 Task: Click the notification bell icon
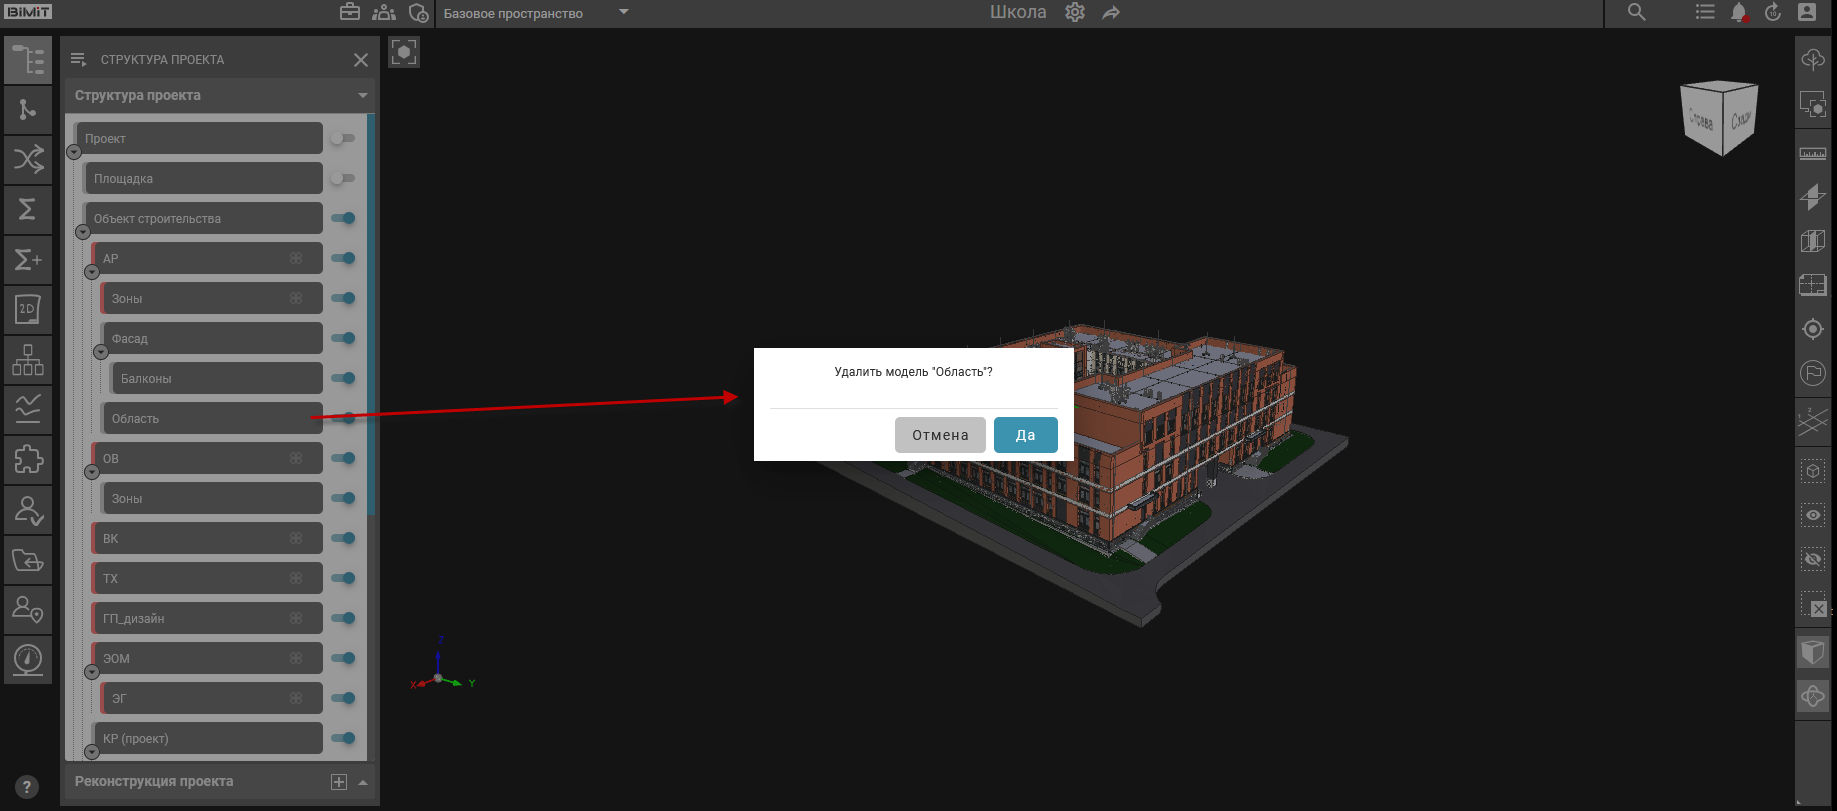1738,13
